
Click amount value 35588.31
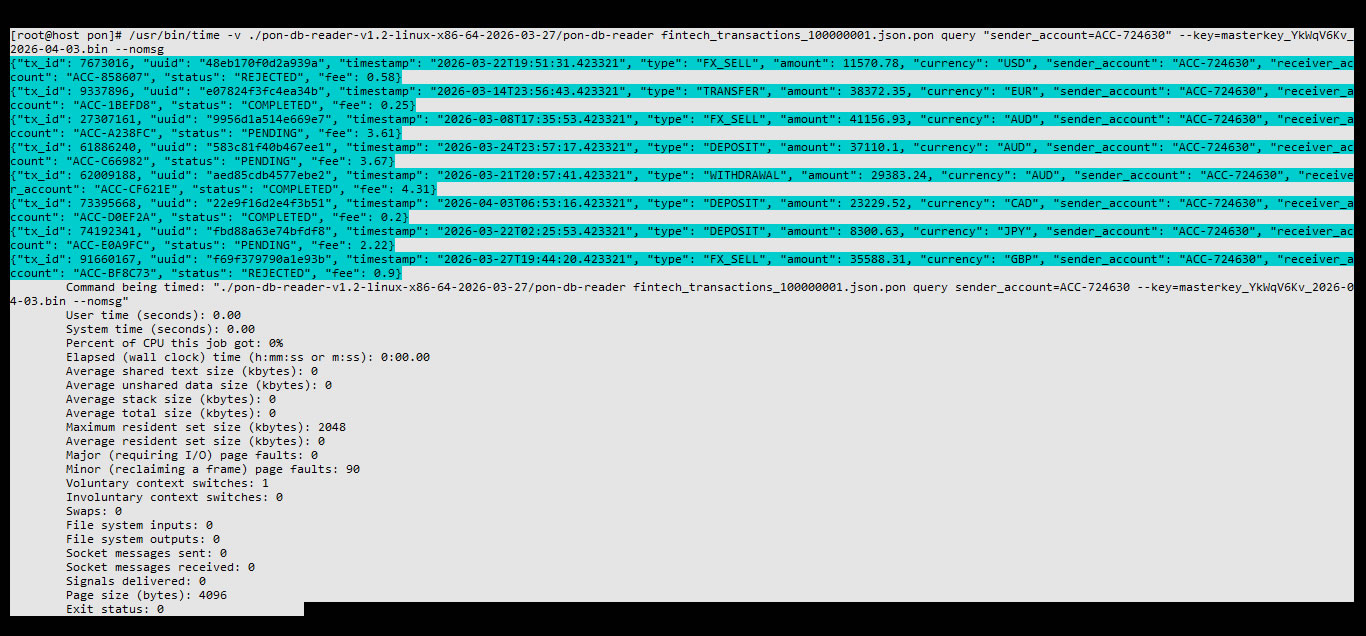[878, 259]
